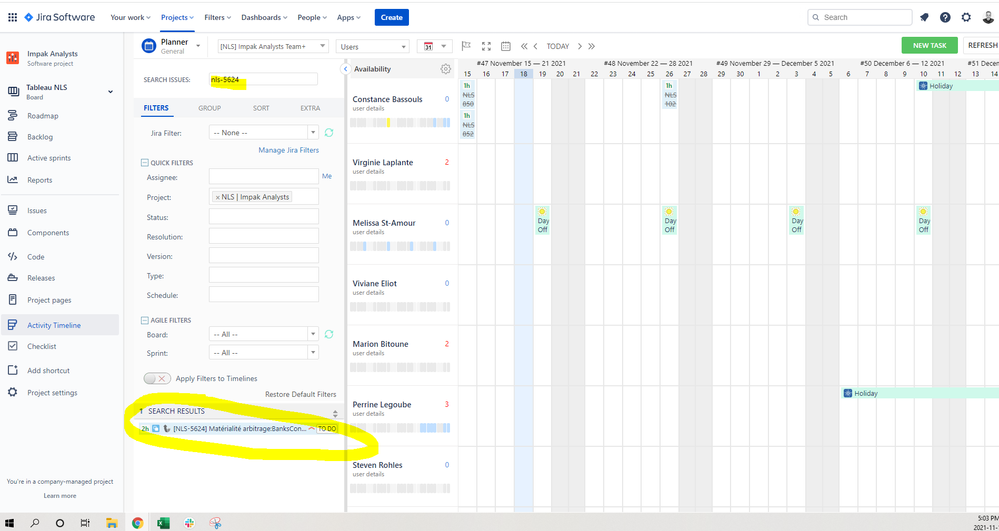Open the [NLS] Impak Analysts Team+ dropdown
Viewport: 999px width, 531px height.
(x=273, y=46)
